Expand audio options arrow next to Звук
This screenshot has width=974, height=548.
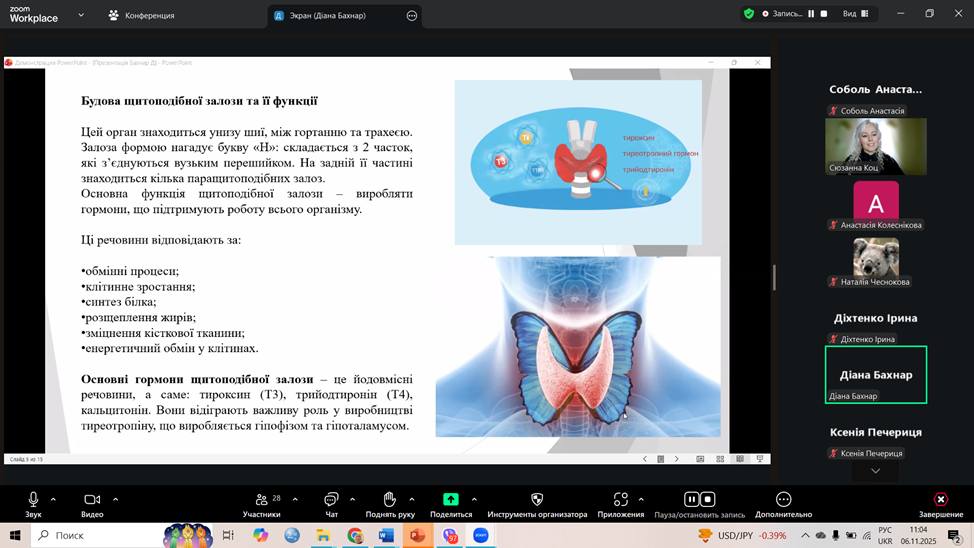pos(53,499)
